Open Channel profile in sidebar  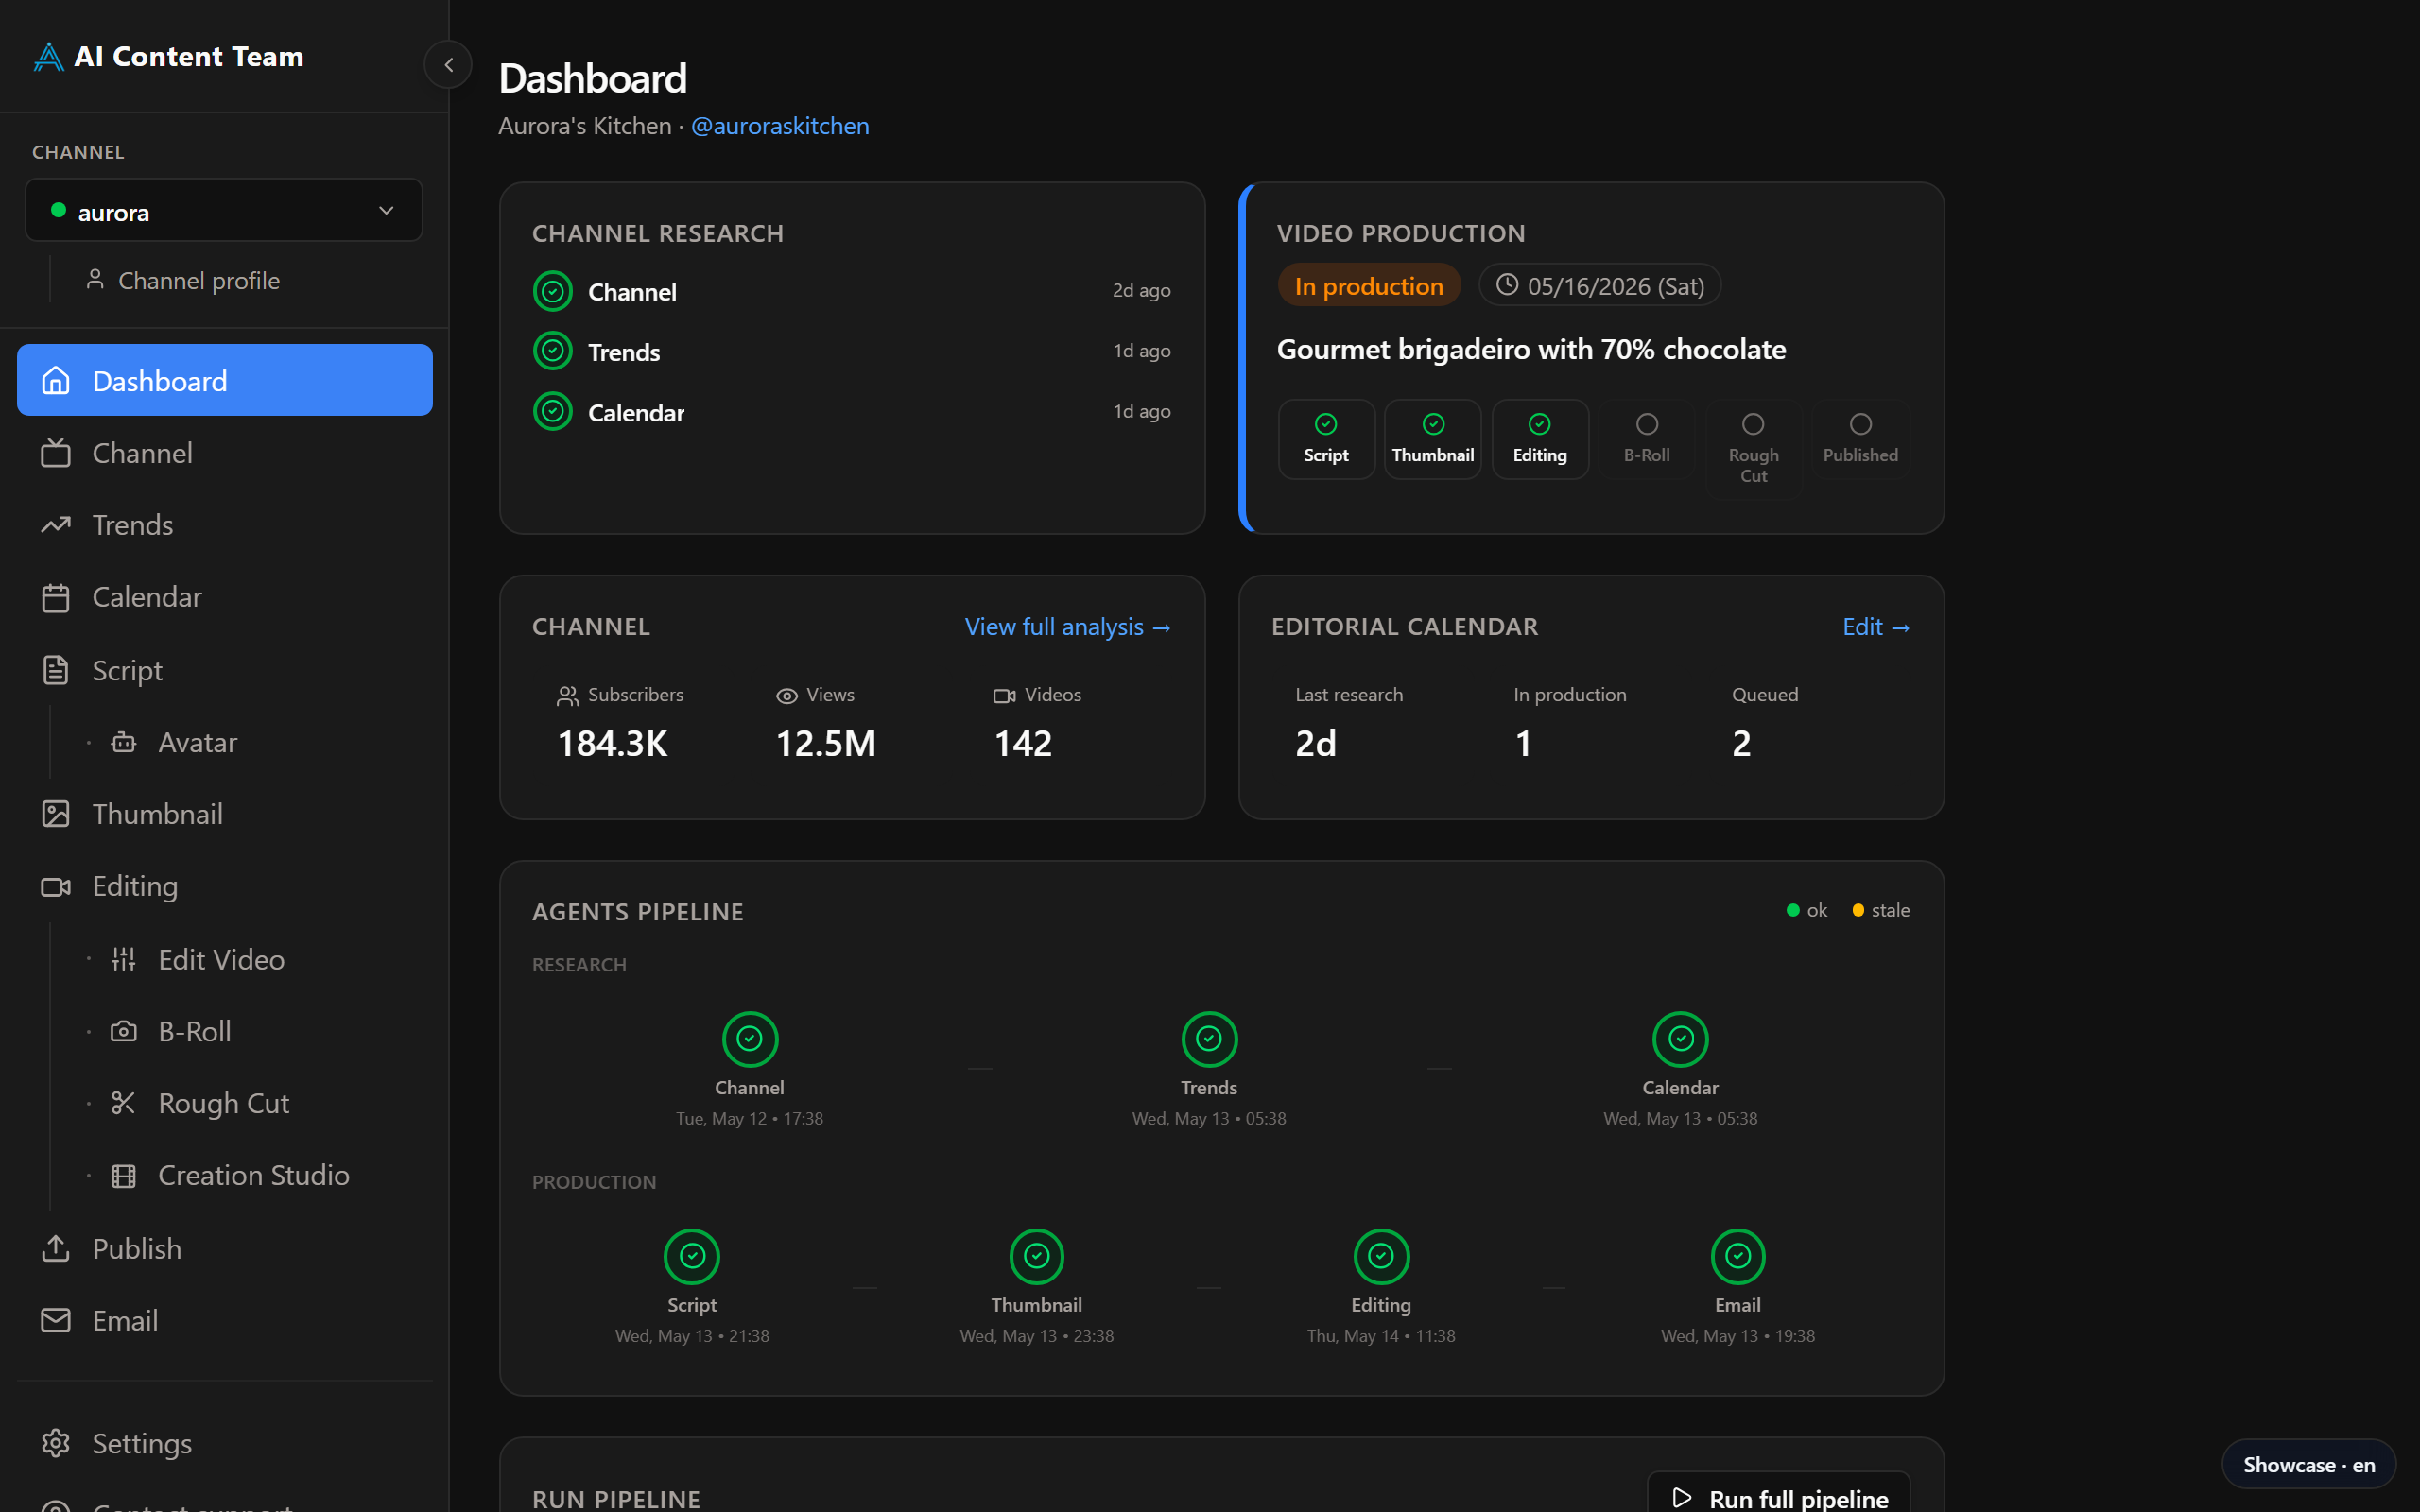(183, 281)
